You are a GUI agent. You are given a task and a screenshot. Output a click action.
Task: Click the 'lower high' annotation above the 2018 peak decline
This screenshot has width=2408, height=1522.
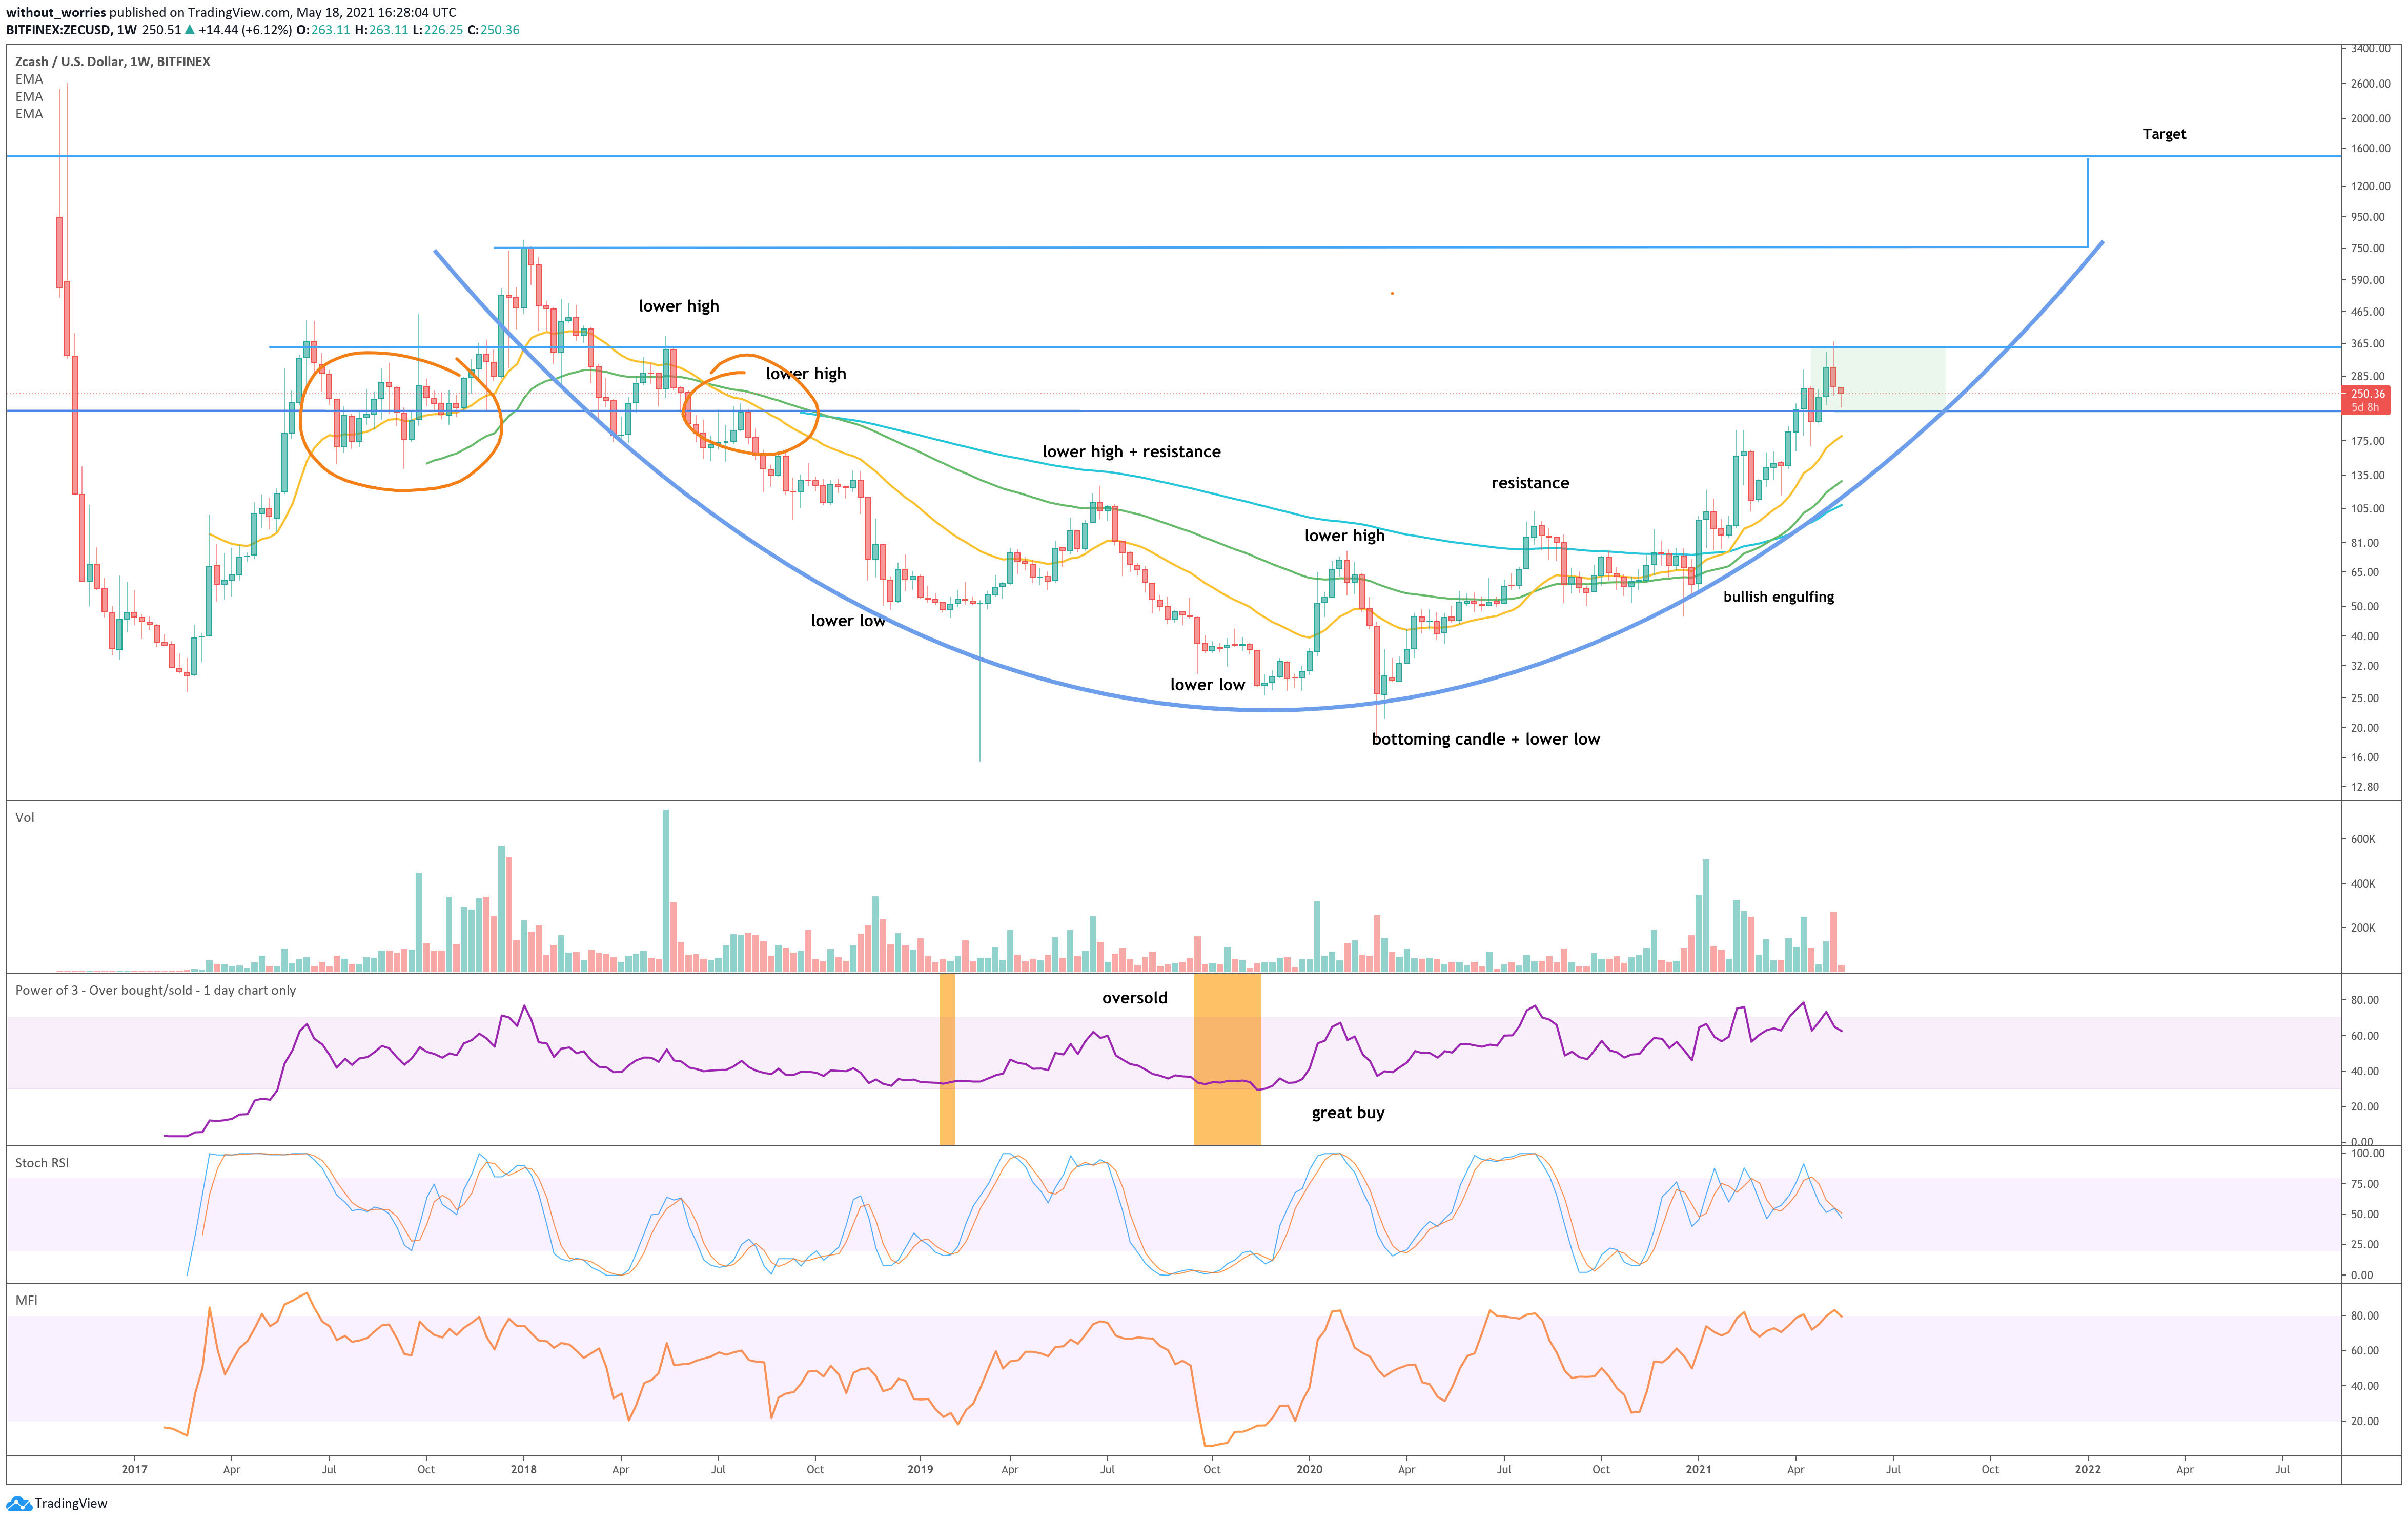tap(679, 306)
